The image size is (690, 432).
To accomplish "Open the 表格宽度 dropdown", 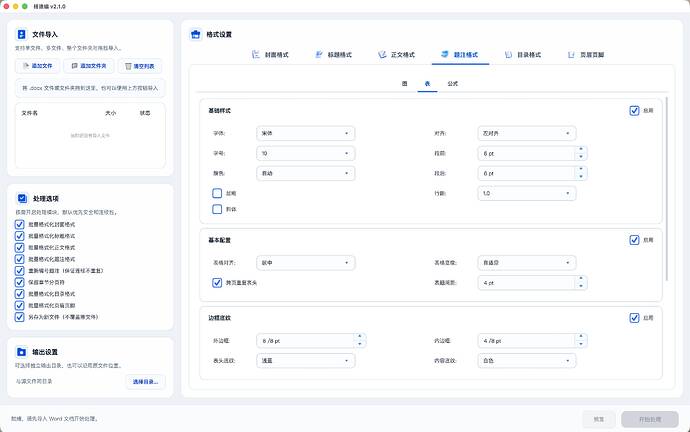I will (x=527, y=263).
